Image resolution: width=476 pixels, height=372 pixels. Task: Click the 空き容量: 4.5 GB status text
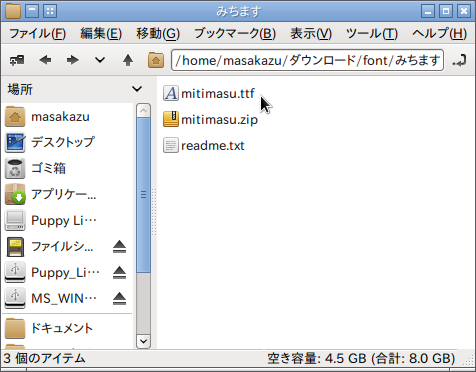tap(361, 358)
